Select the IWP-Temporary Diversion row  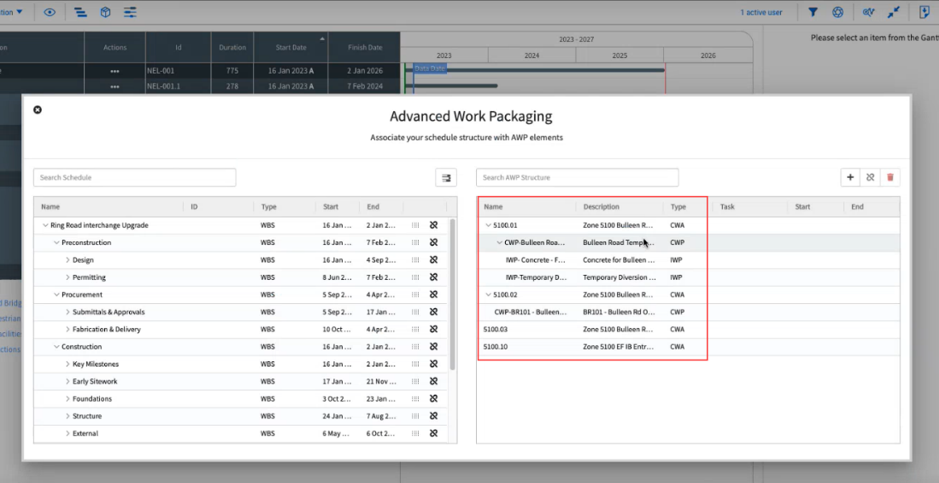click(x=536, y=277)
